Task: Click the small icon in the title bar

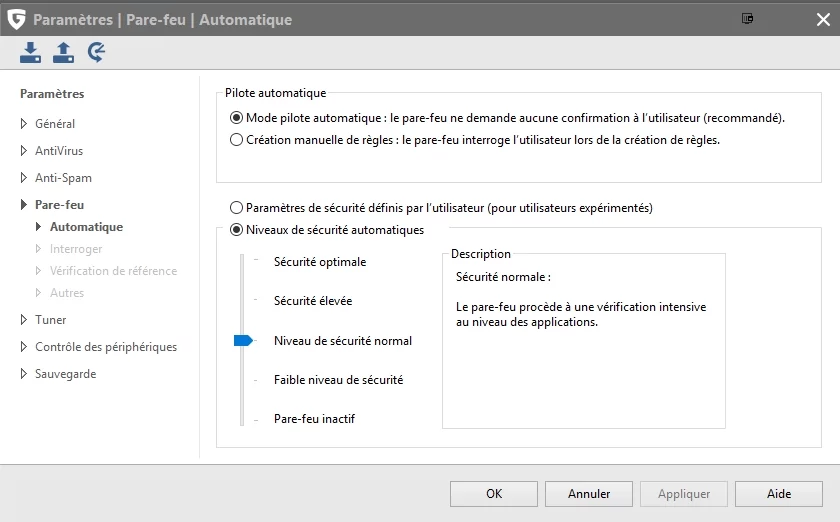Action: click(x=747, y=19)
